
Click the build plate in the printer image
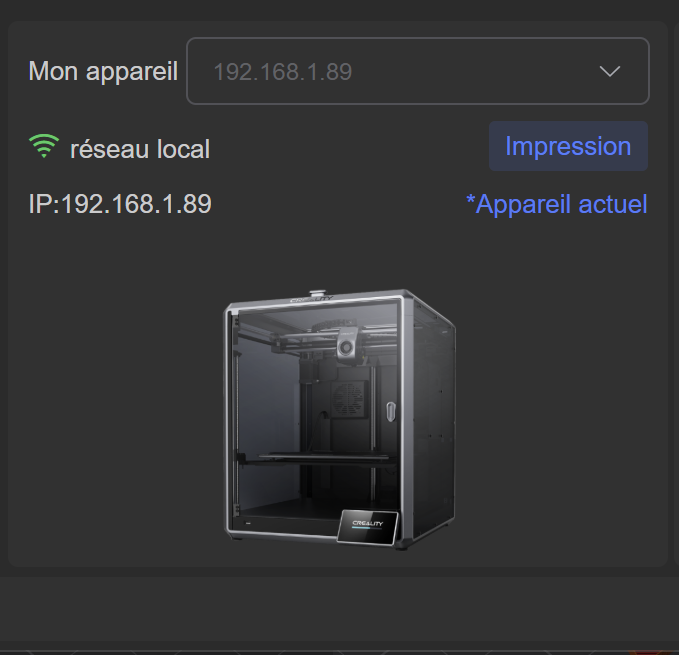pos(320,458)
